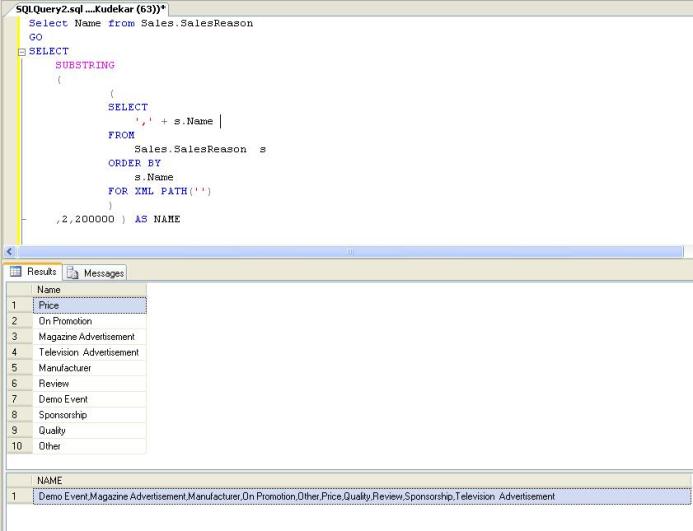Viewport: 693px width, 531px height.
Task: Click the grid icon on the Results tab
Action: click(x=17, y=272)
